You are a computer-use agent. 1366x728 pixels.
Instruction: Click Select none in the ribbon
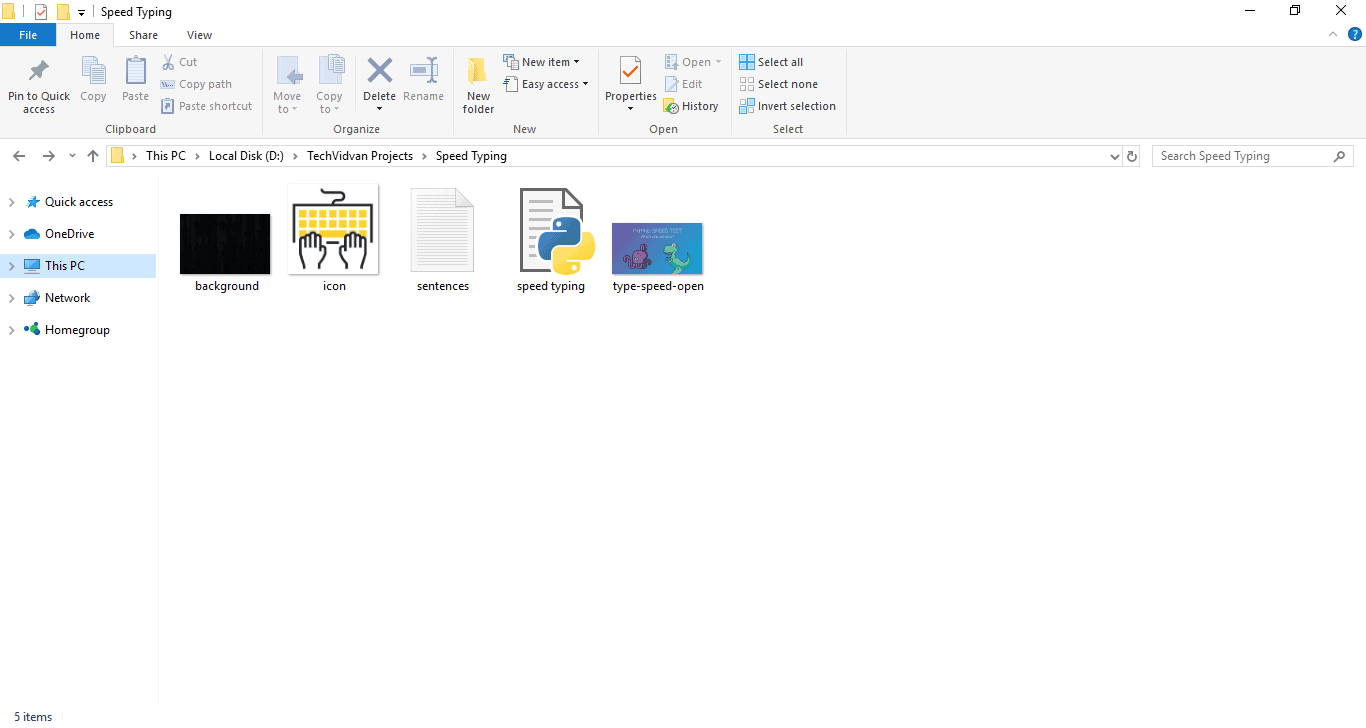coord(778,84)
